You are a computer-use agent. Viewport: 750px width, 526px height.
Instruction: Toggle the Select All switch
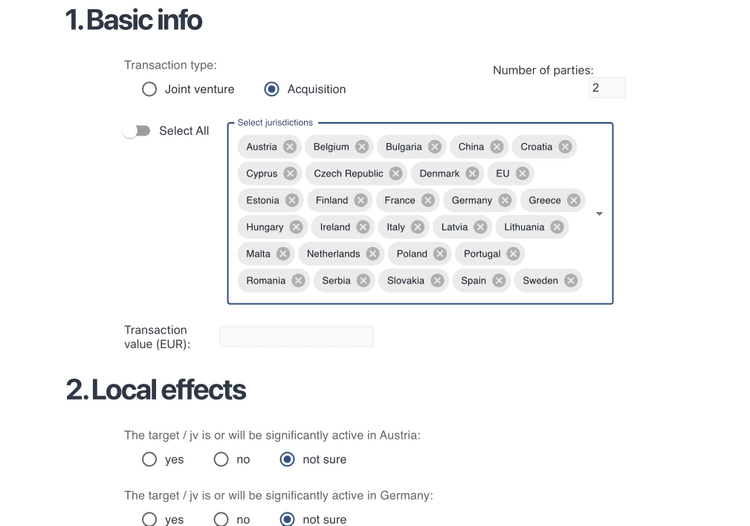(136, 131)
